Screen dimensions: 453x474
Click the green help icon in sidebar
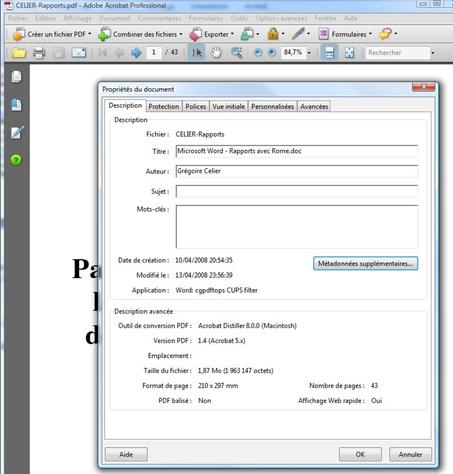[16, 160]
